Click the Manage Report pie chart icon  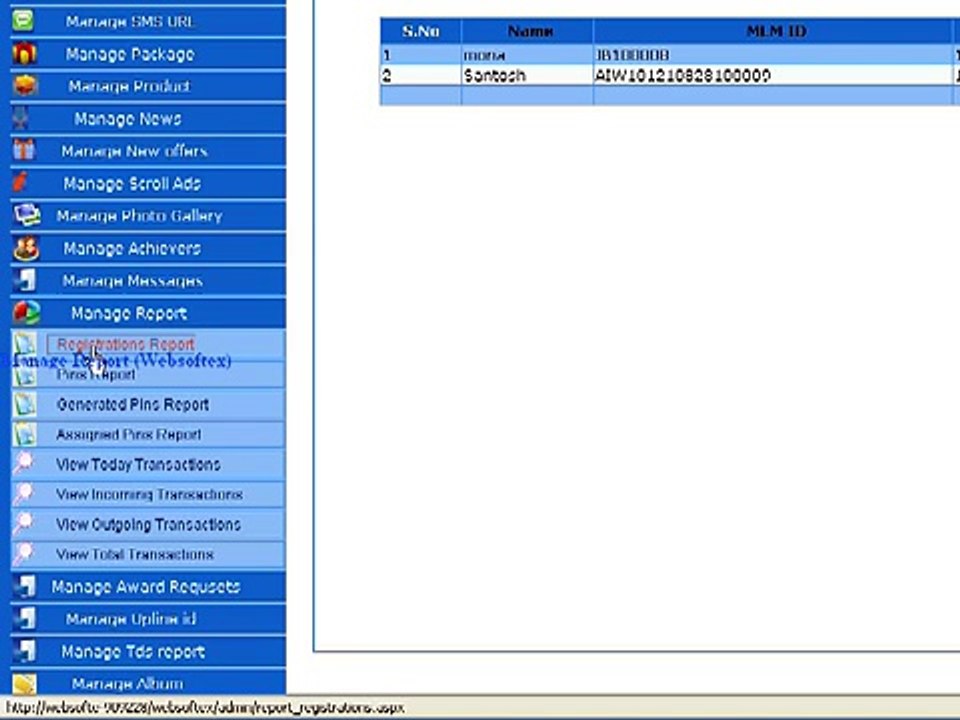pyautogui.click(x=26, y=313)
